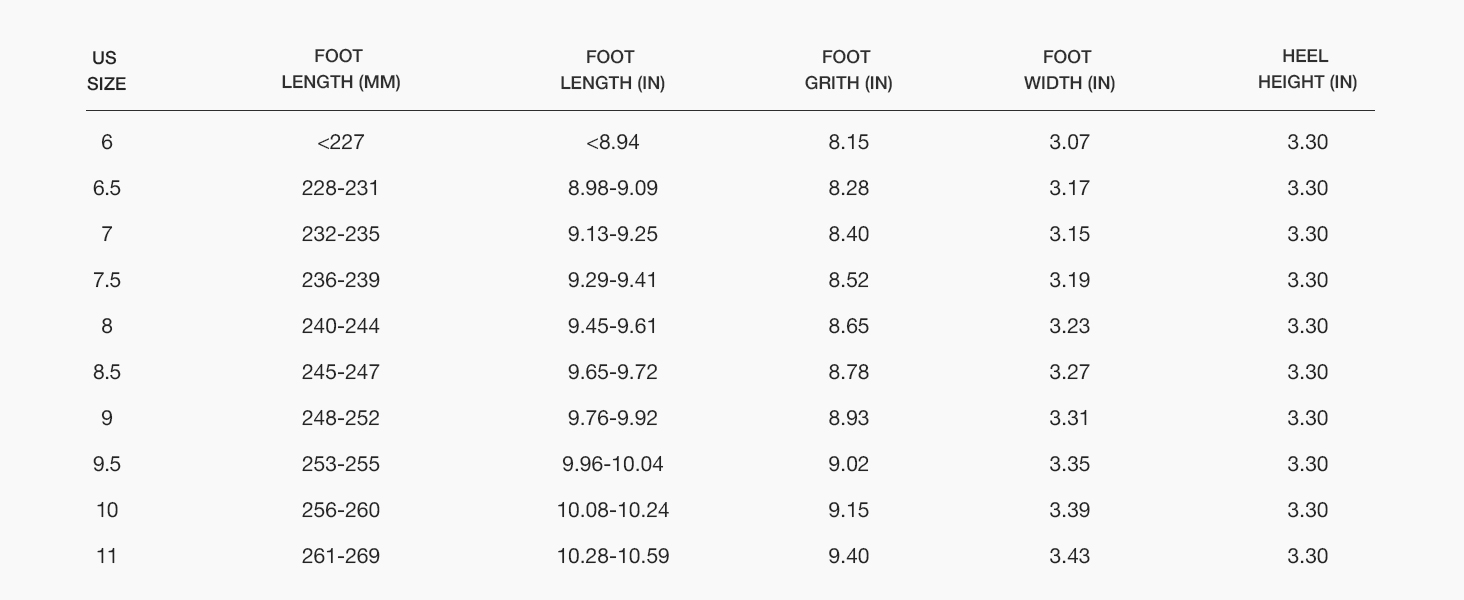Viewport: 1464px width, 600px height.
Task: Click heel height value for size 8.5
Action: pos(1306,372)
